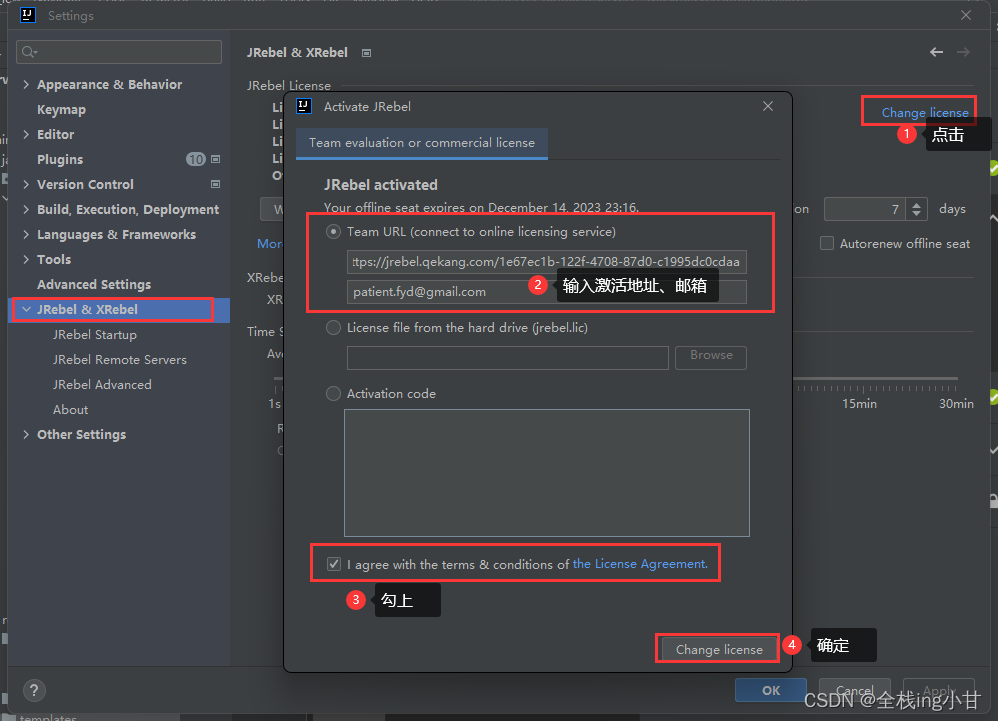Image resolution: width=998 pixels, height=721 pixels.
Task: Open JRebel Startup settings
Action: [95, 335]
